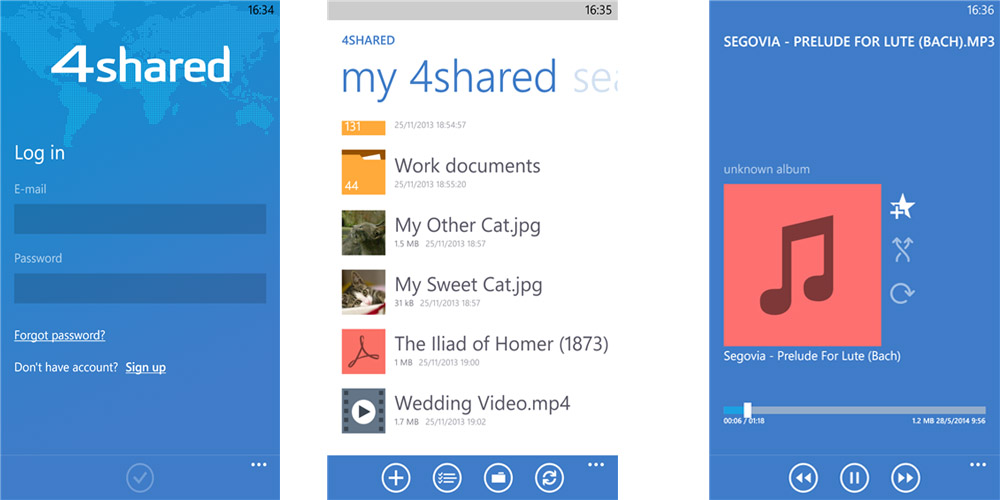Click the E-mail input field
This screenshot has width=1000, height=500.
coord(140,219)
